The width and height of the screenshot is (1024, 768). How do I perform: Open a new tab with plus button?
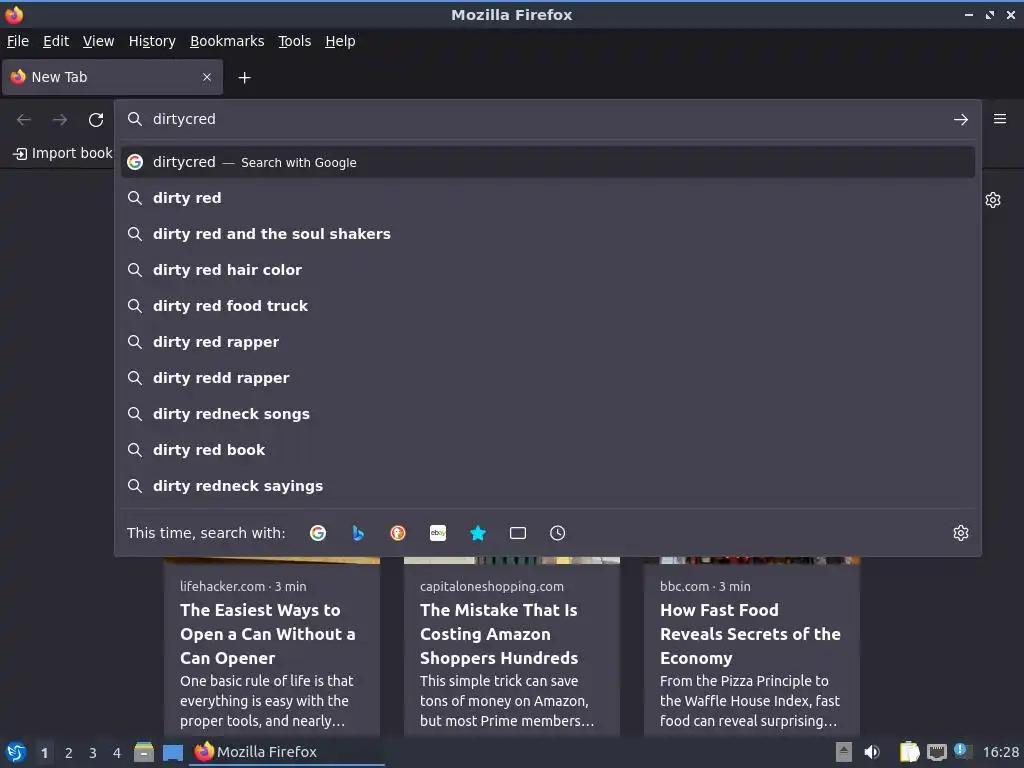click(x=244, y=78)
